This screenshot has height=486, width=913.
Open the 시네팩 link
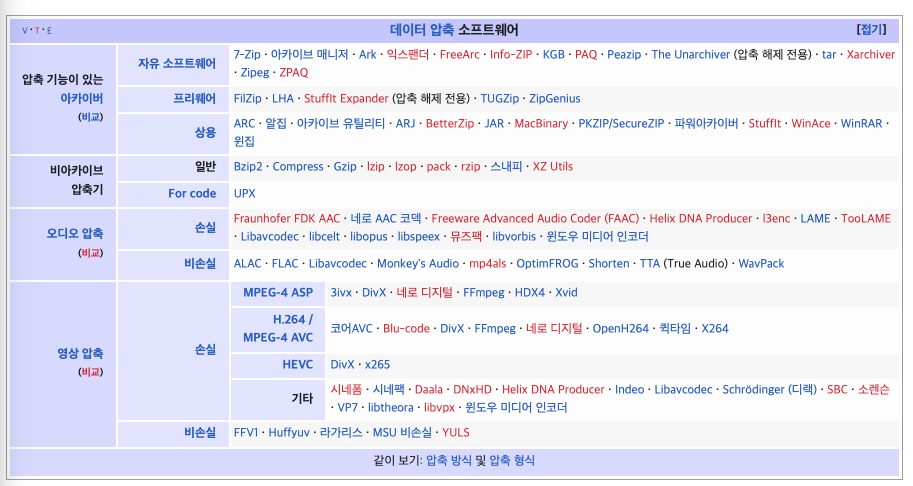388,389
